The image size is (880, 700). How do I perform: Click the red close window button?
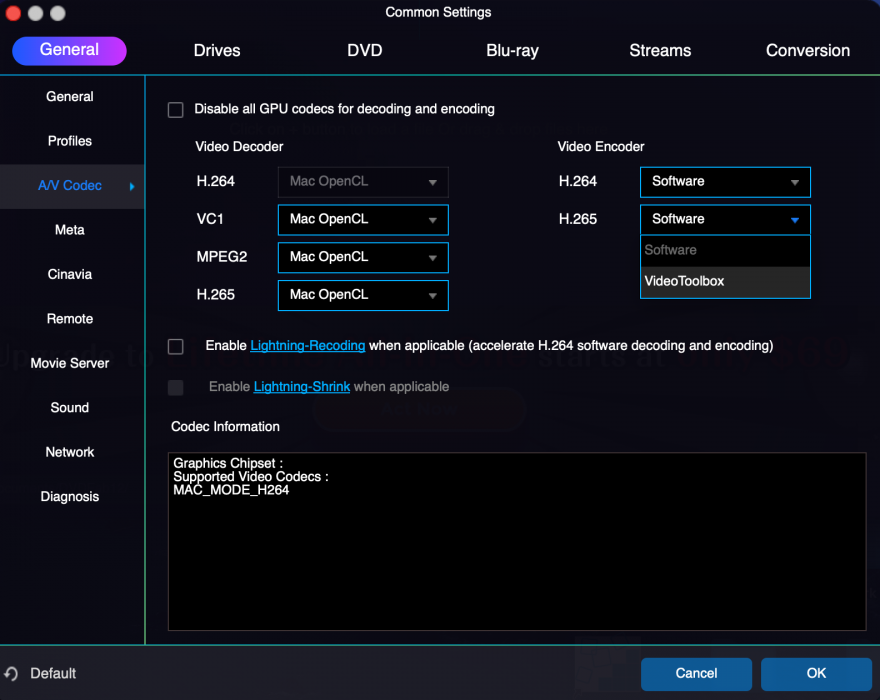pos(14,13)
